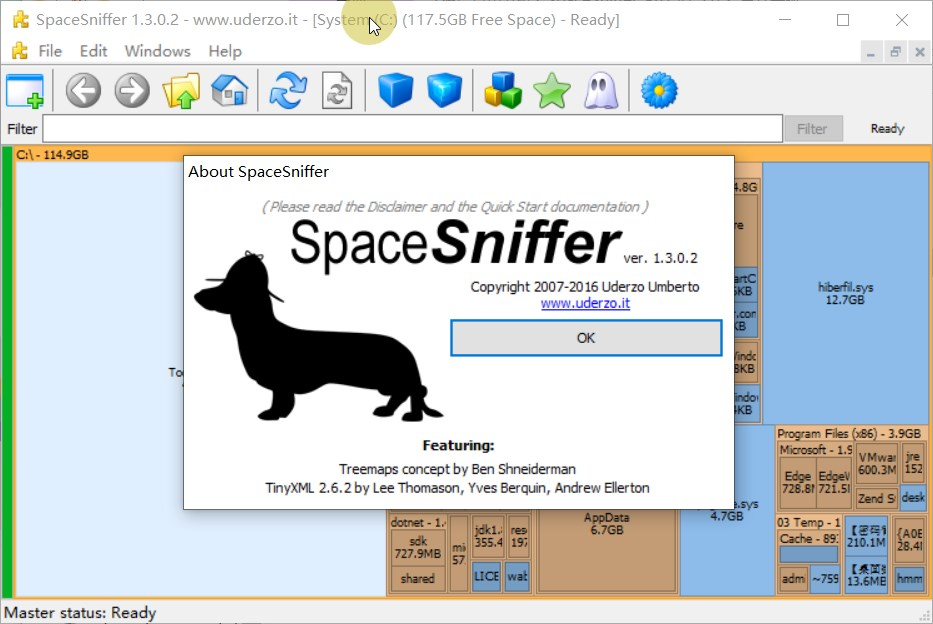Click inside the Filter input field

coord(400,128)
